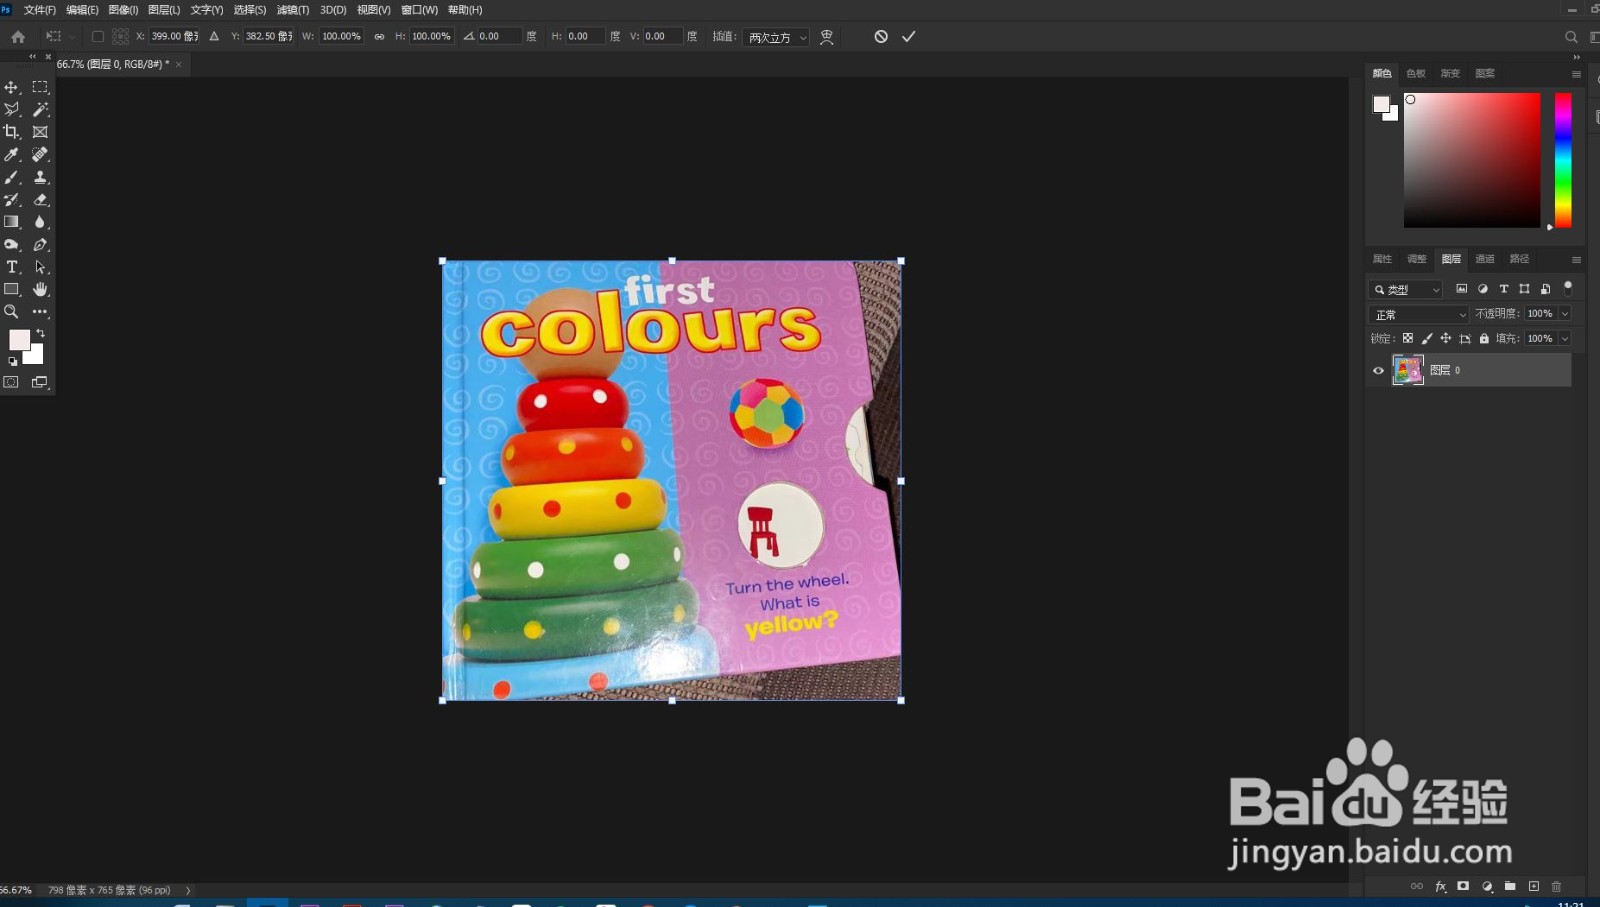
Task: Select the Clone Stamp tool
Action: point(40,177)
